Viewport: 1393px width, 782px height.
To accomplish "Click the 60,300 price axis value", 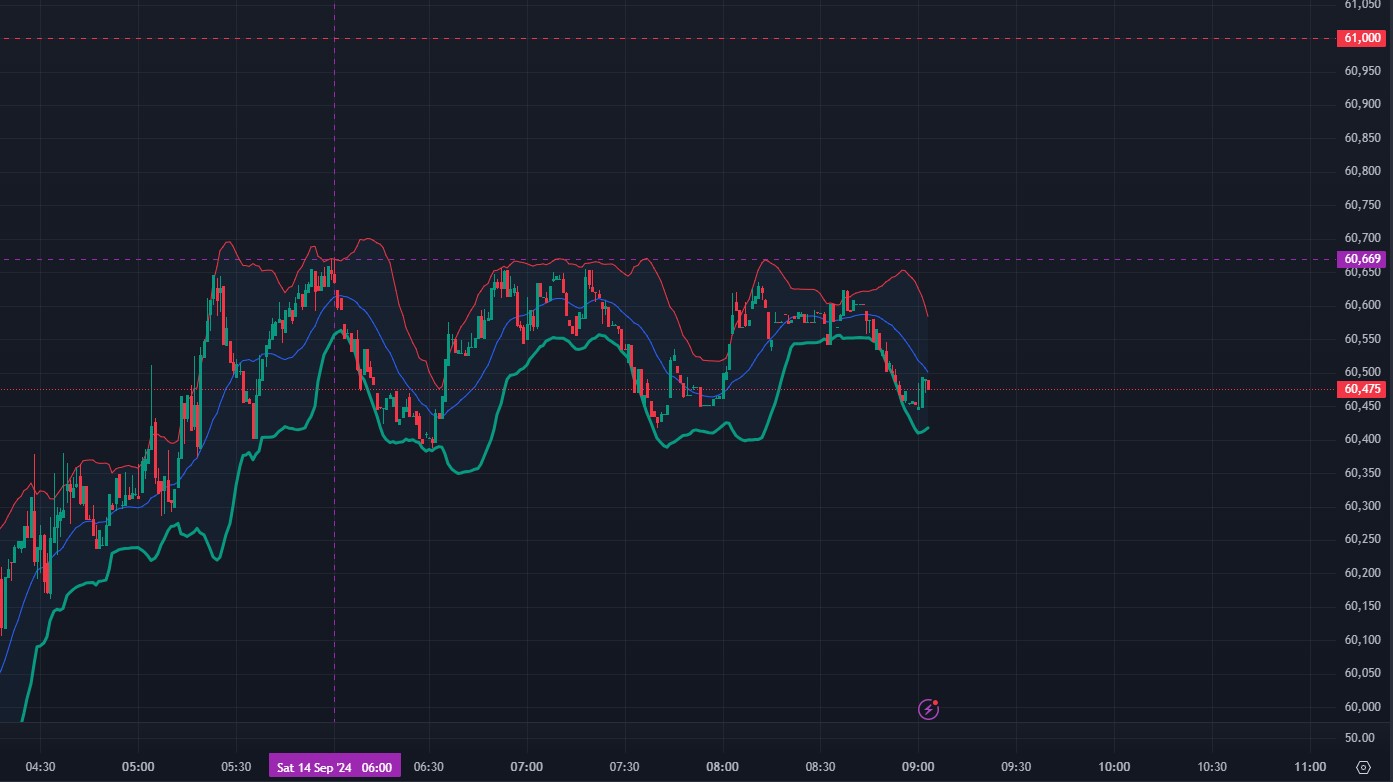I will tap(1362, 506).
